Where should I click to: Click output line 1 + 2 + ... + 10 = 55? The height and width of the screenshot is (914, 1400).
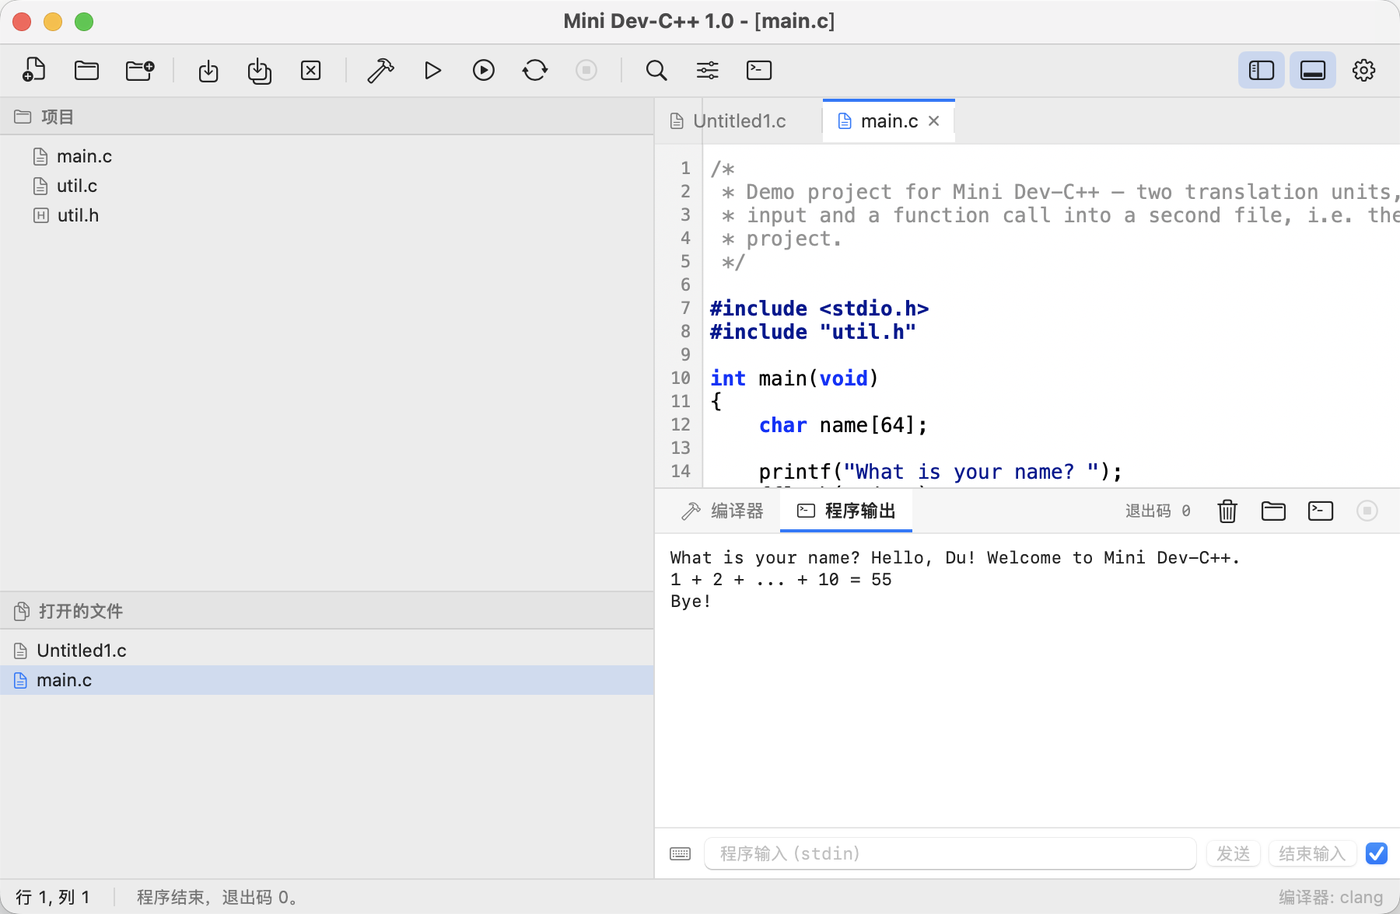[x=781, y=580]
